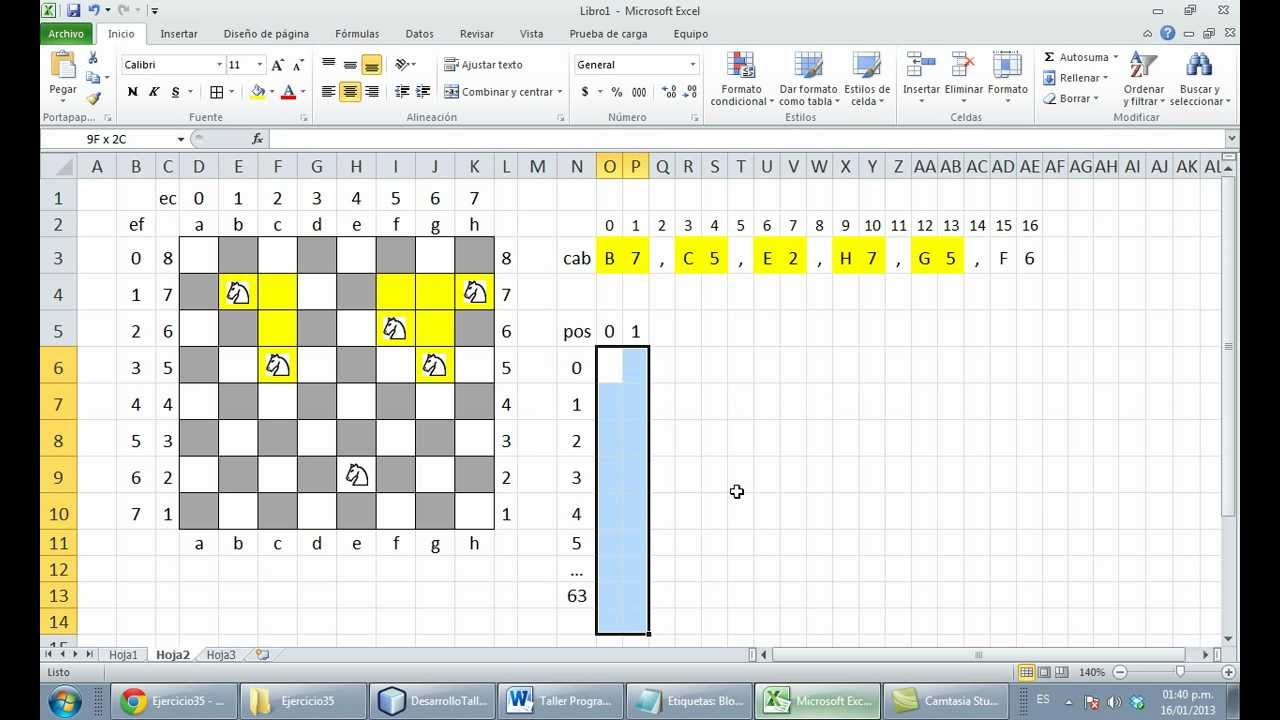Viewport: 1280px width, 720px height.
Task: Switch to the Hoja3 sheet
Action: (x=221, y=655)
